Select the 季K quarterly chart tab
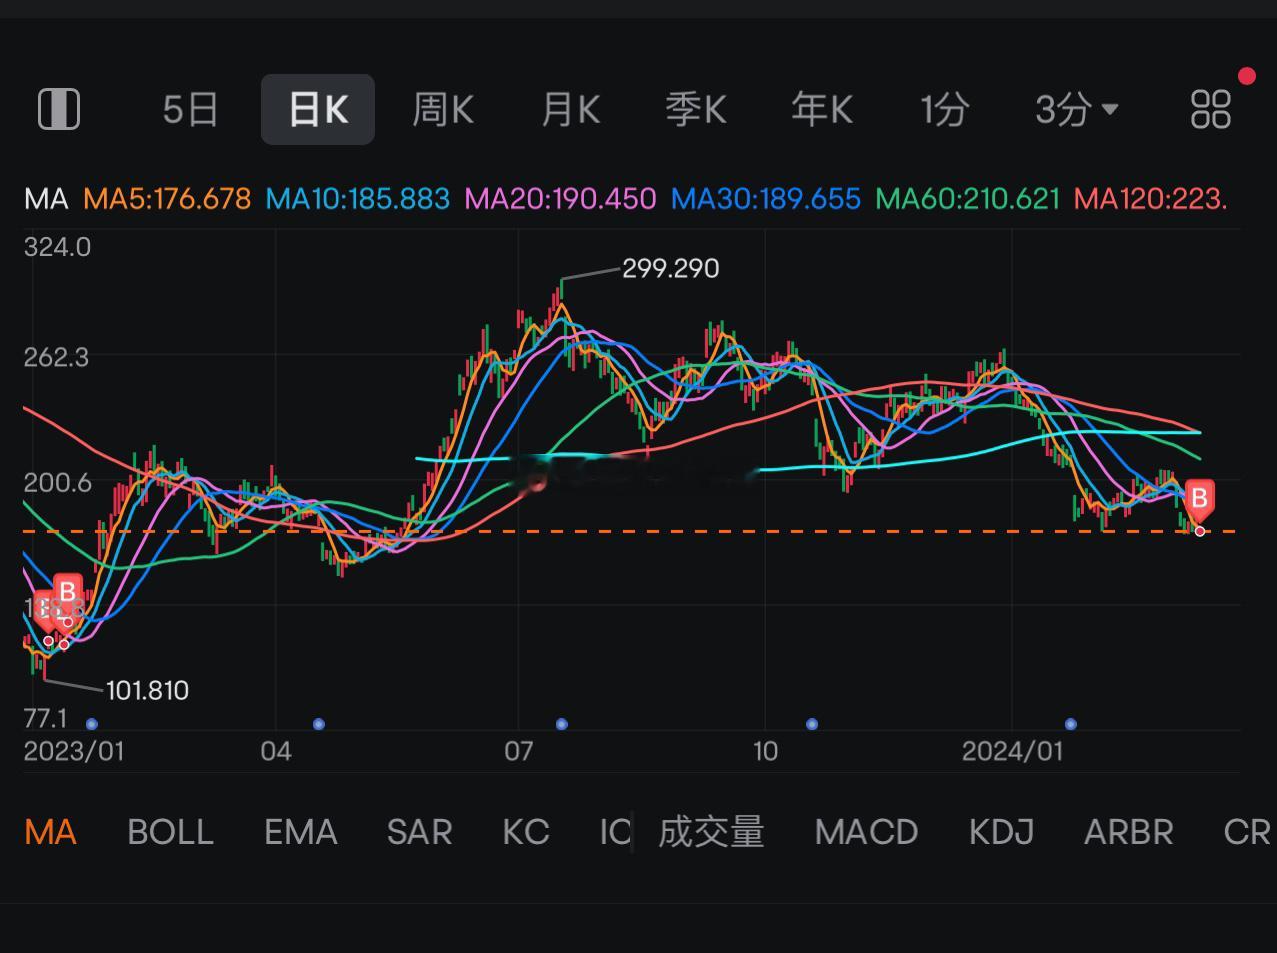 click(x=696, y=109)
